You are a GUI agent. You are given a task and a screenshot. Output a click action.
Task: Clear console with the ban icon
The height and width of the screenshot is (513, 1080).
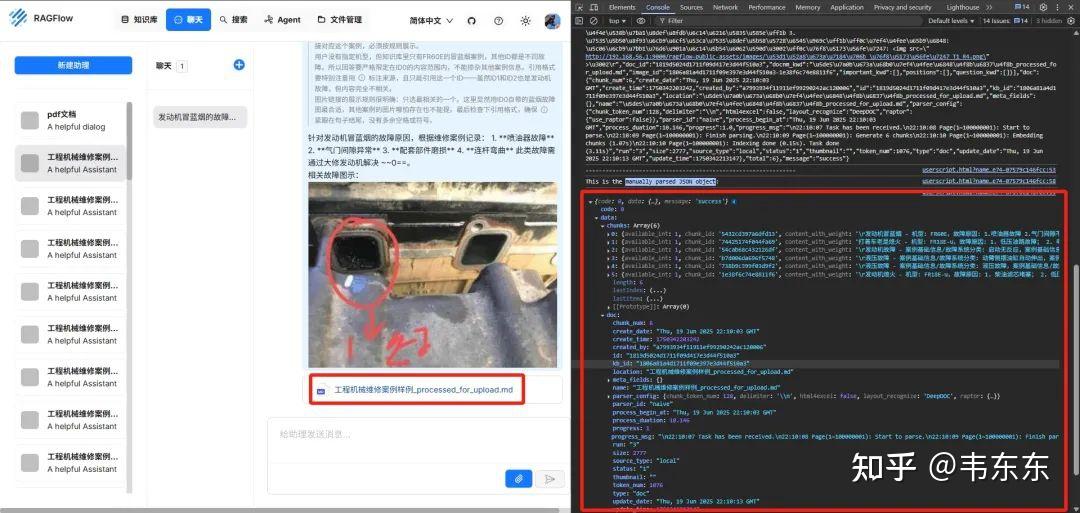tap(594, 21)
